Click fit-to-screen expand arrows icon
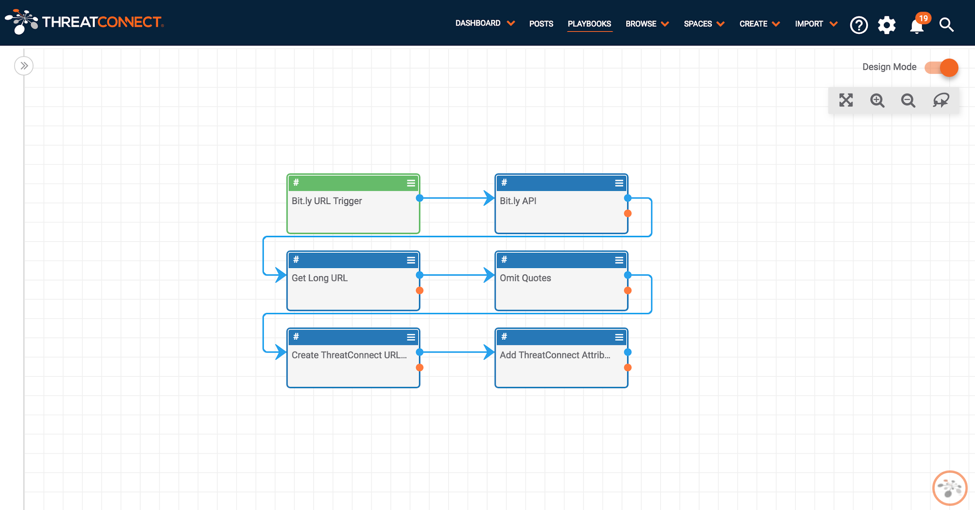Screen dimensions: 975x510 point(846,100)
